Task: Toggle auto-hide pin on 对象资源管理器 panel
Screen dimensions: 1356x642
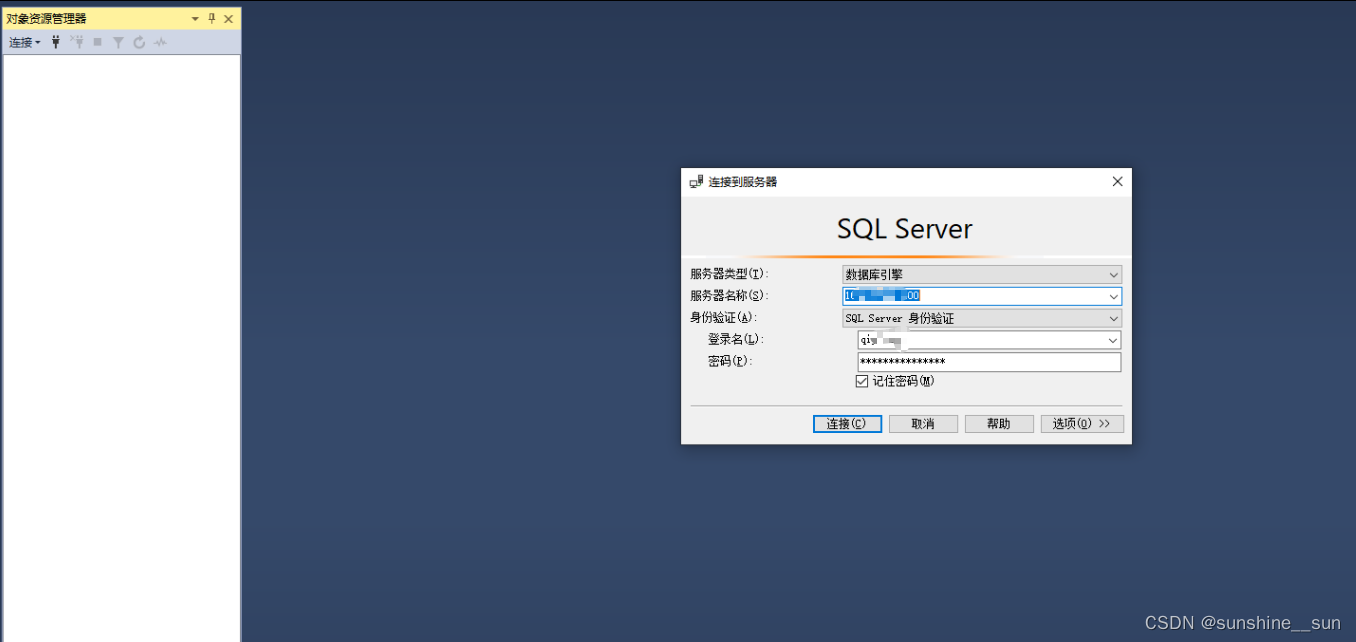Action: coord(211,19)
